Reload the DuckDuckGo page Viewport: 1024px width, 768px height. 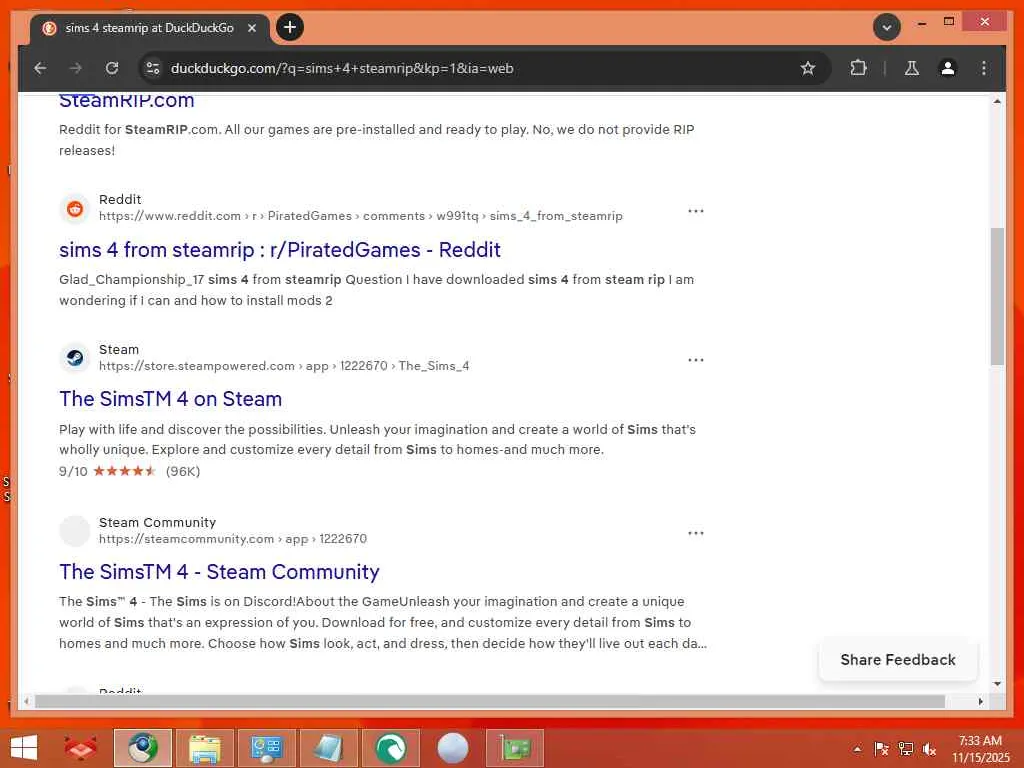pyautogui.click(x=112, y=68)
